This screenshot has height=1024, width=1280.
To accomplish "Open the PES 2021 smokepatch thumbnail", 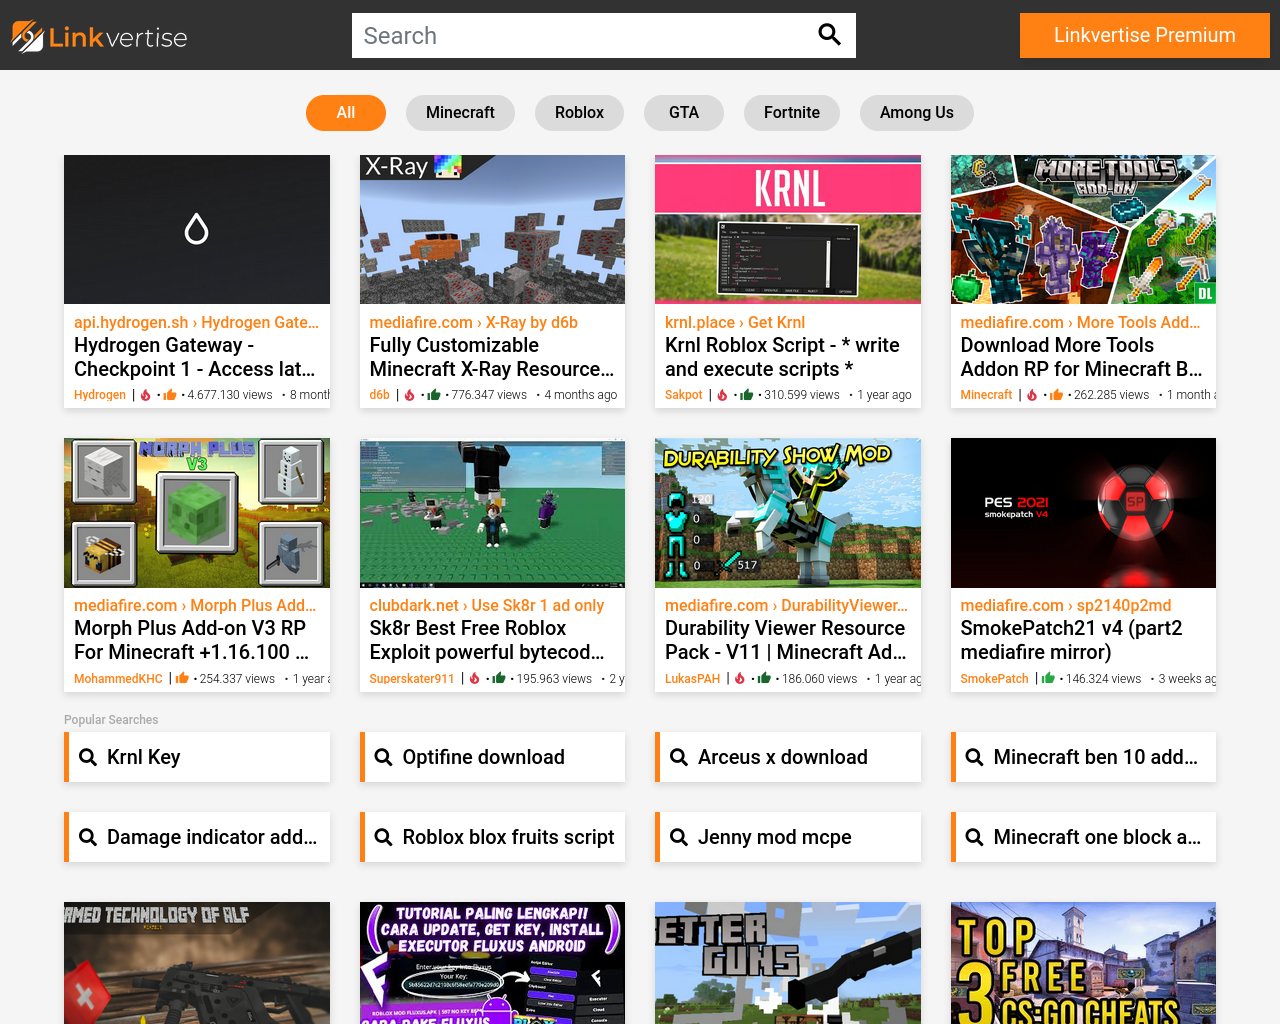I will [1083, 513].
